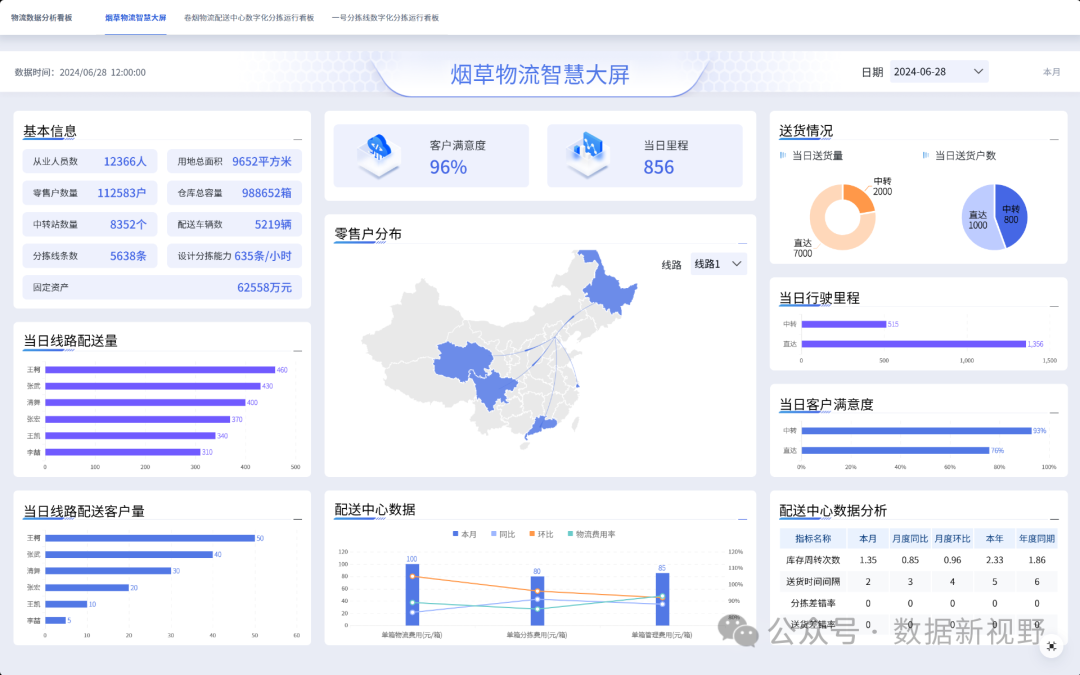Expand the 线路 dropdown showing 线路1

[x=718, y=264]
